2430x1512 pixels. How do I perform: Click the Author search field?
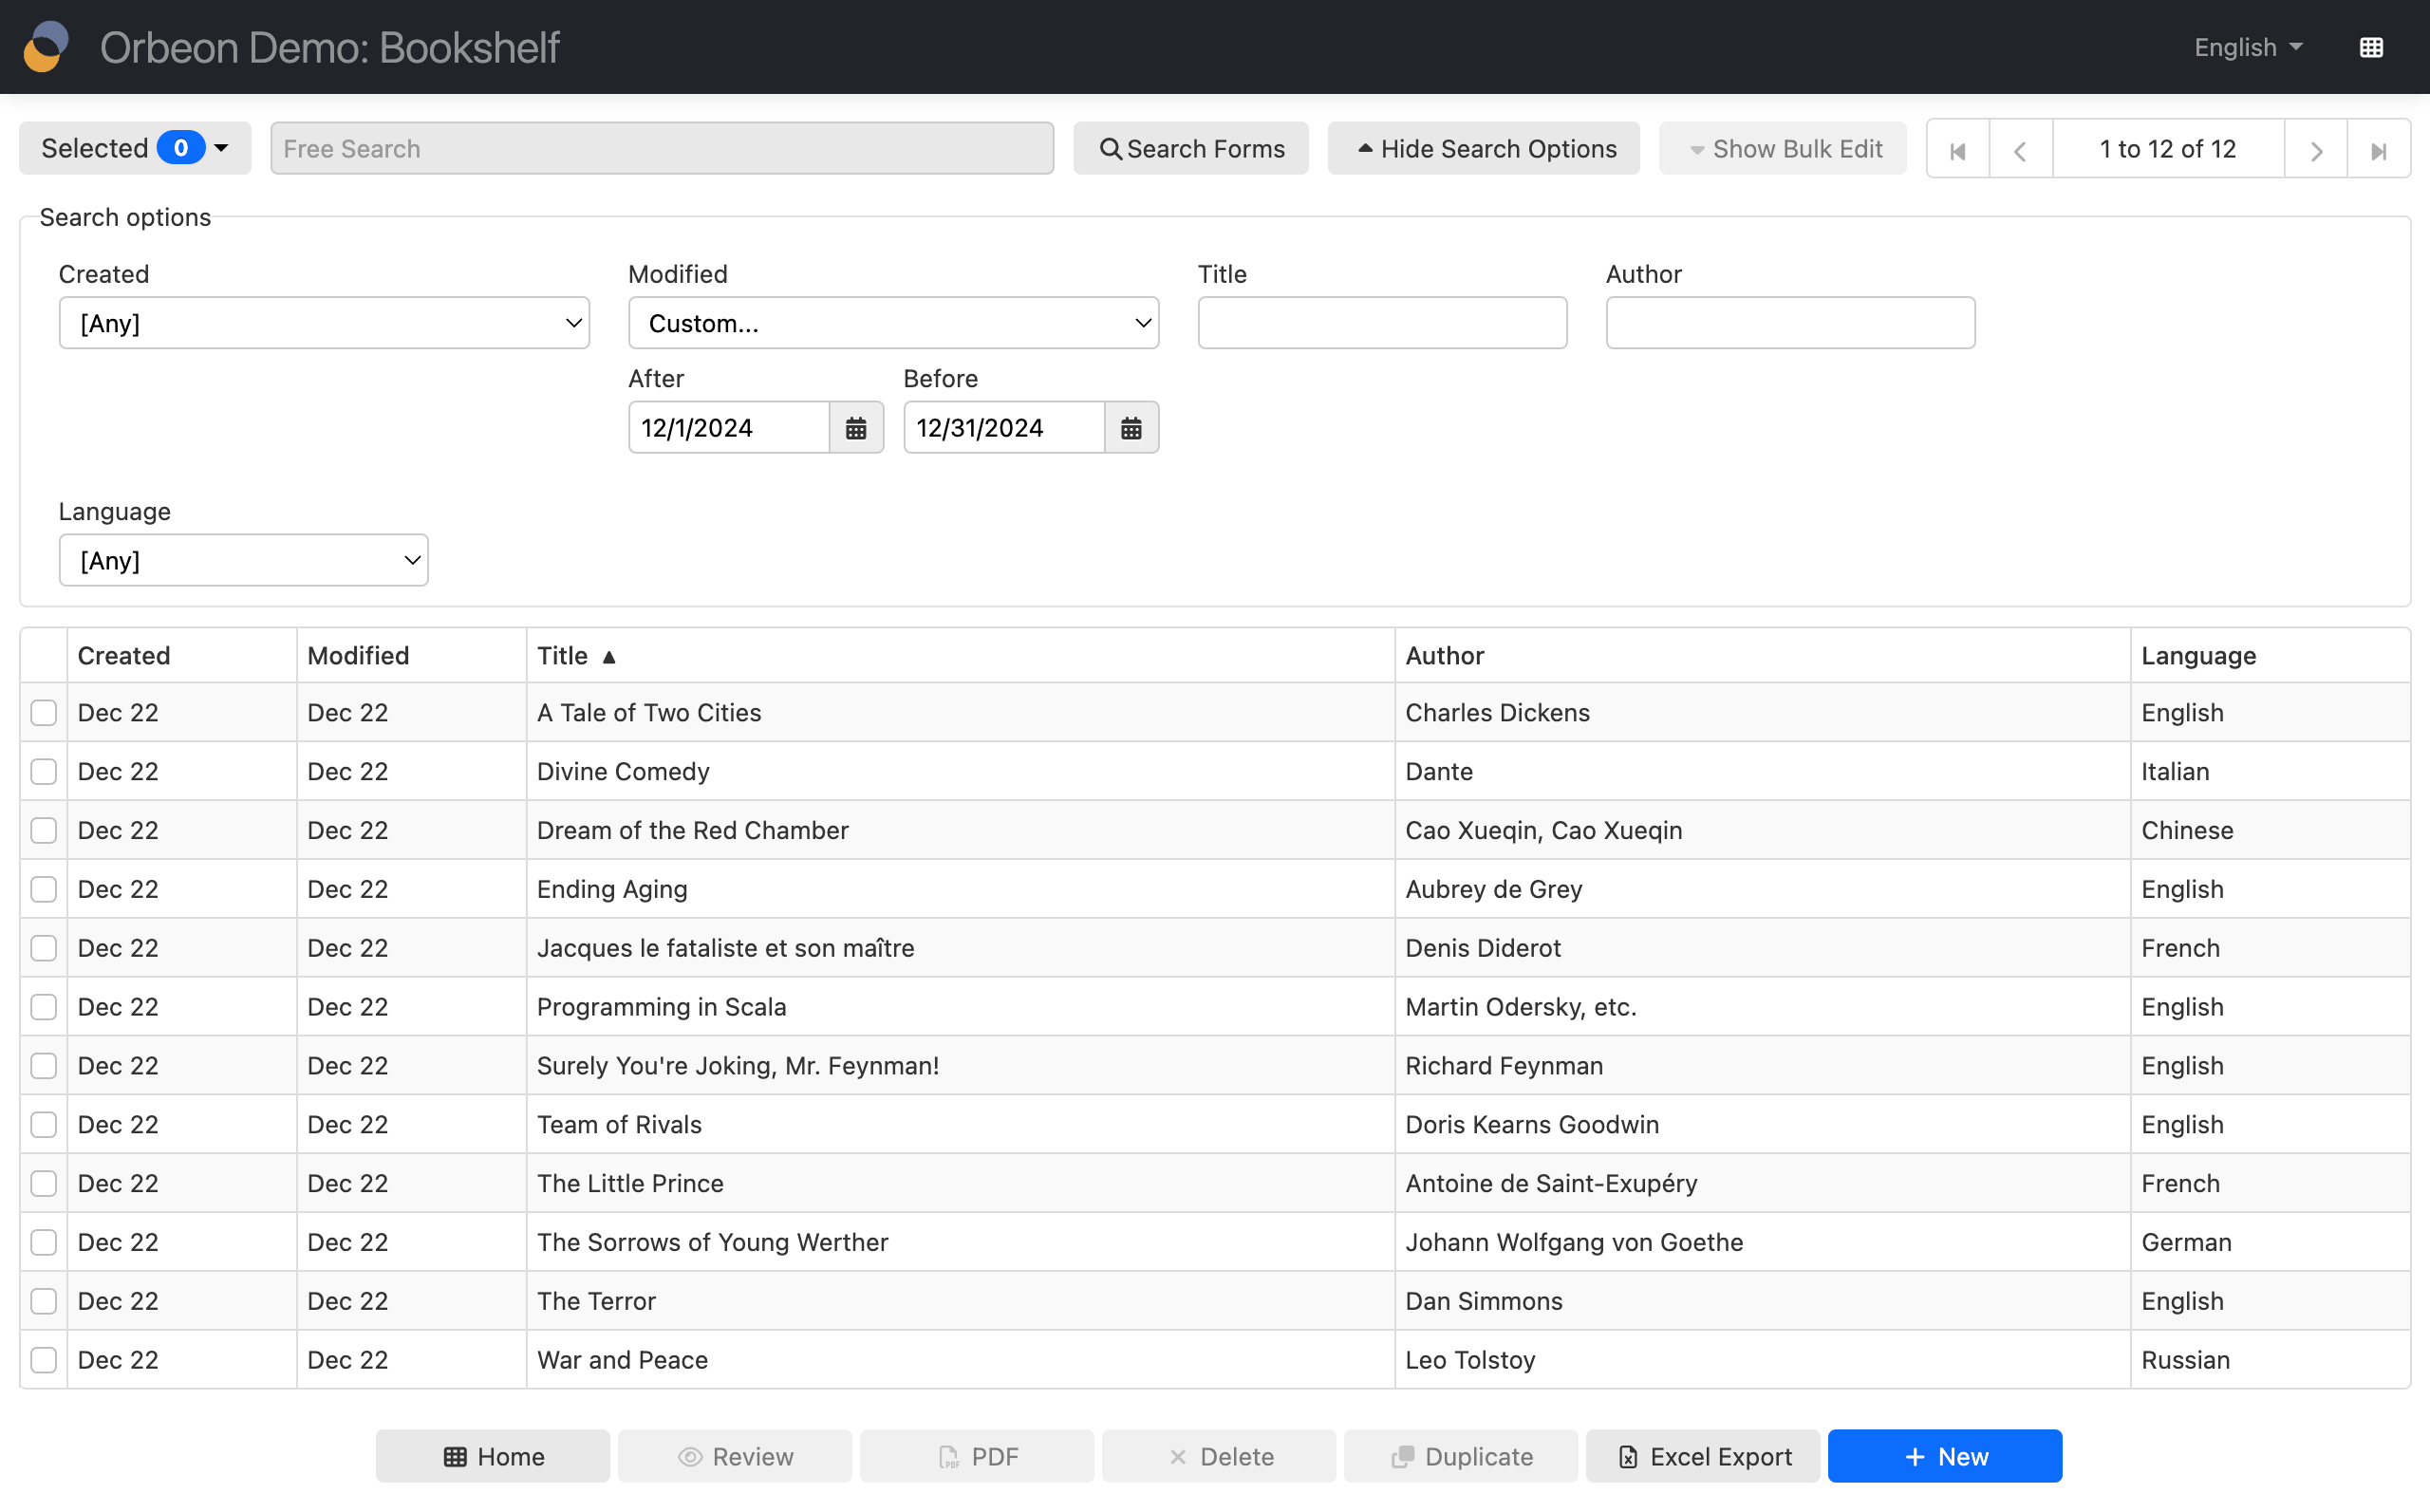(1790, 323)
